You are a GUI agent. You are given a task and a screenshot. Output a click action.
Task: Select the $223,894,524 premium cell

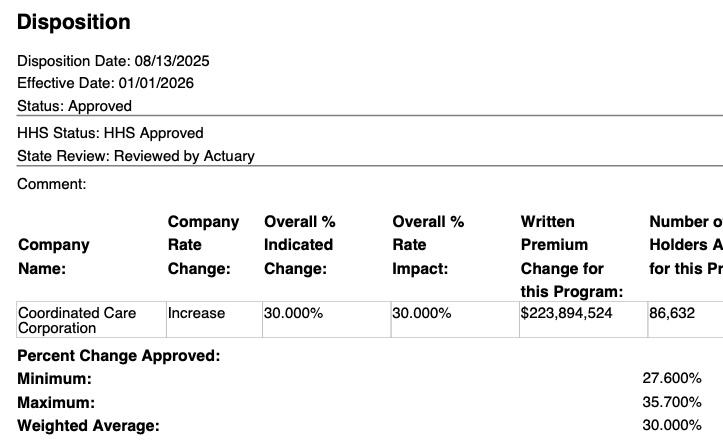coord(566,313)
